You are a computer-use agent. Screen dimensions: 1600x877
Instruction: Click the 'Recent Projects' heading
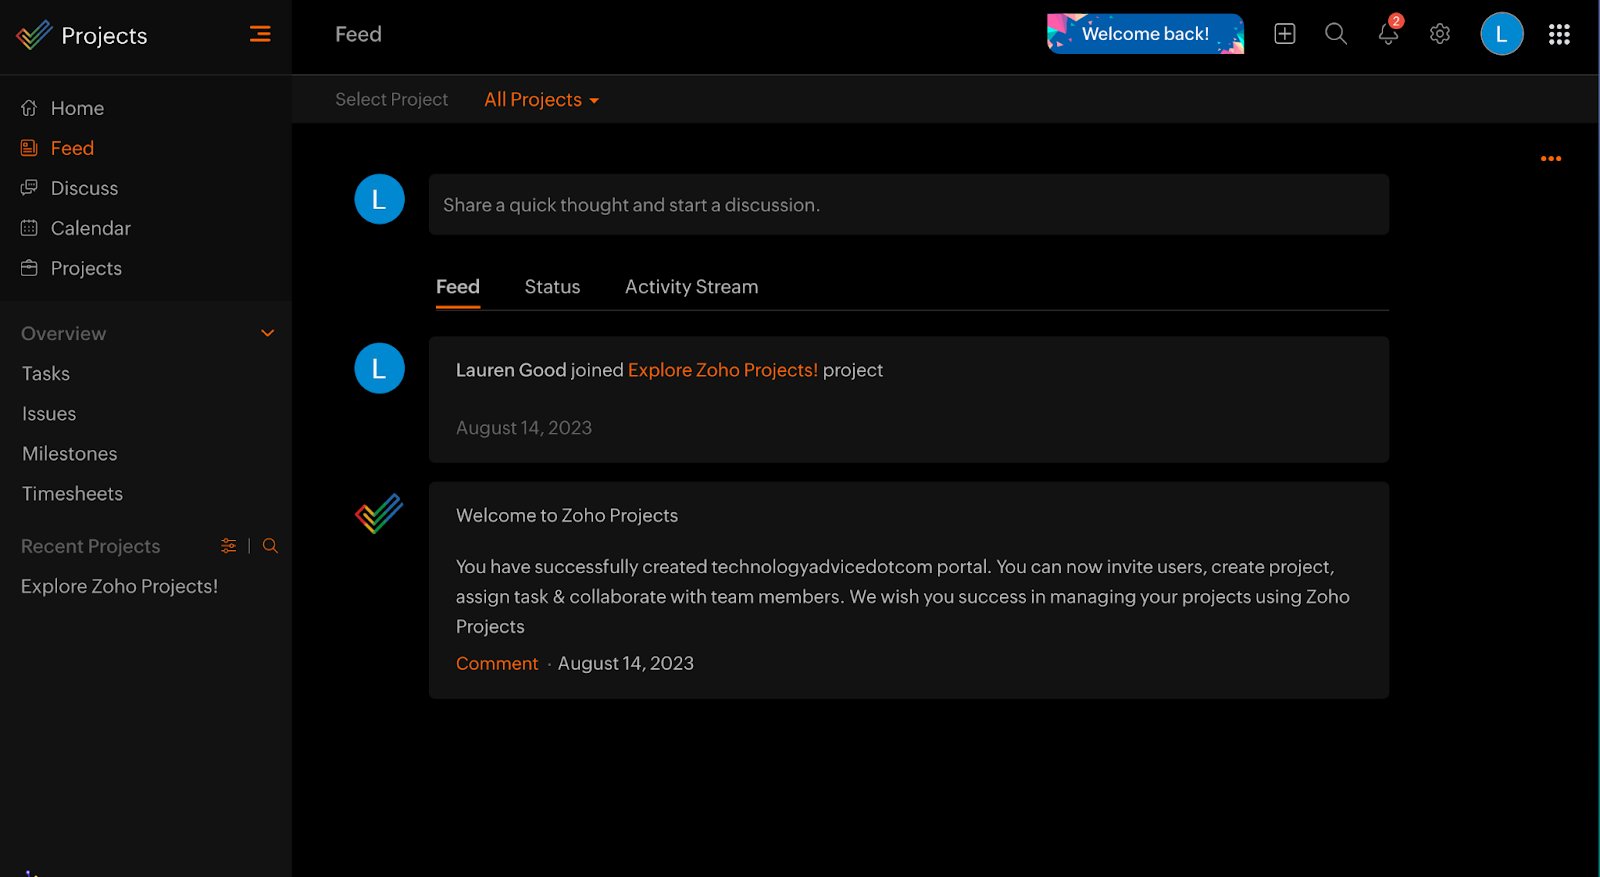(90, 546)
